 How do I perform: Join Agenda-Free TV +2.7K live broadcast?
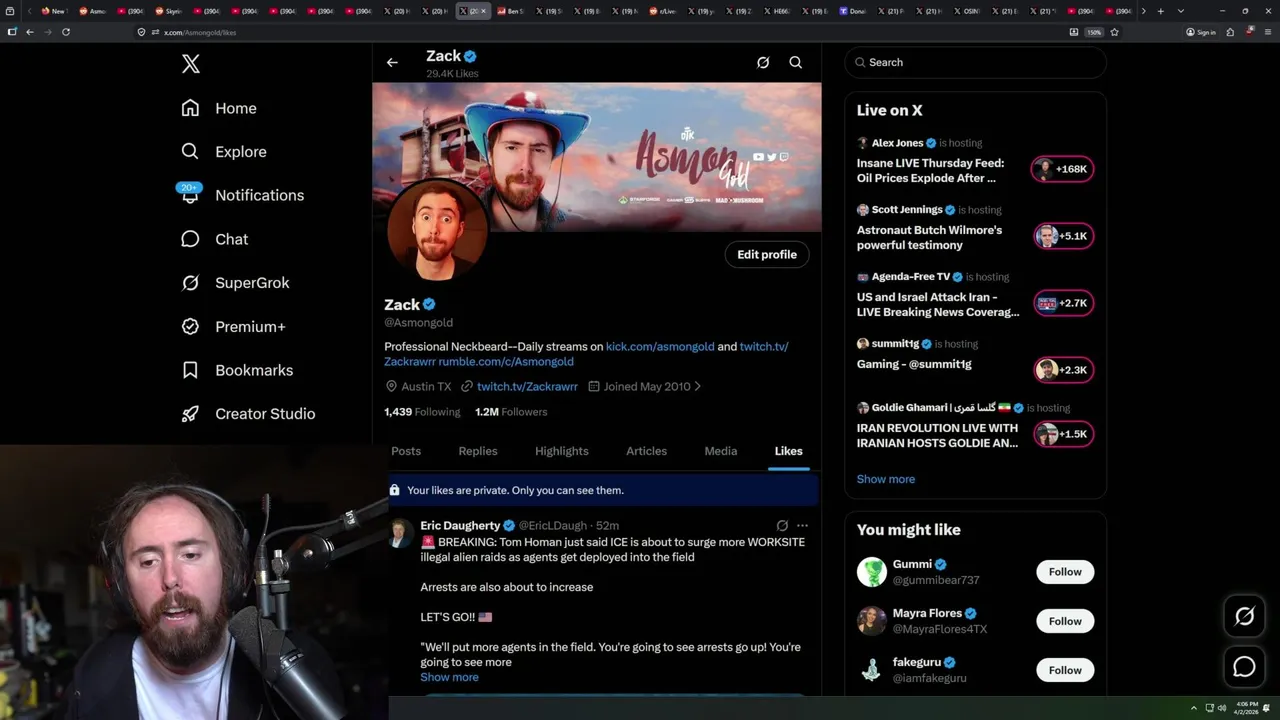tap(1063, 303)
